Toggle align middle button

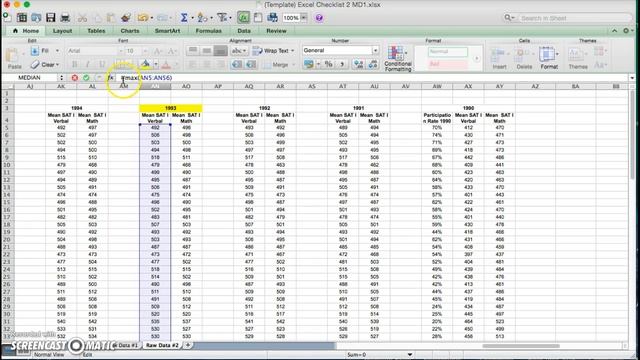tap(207, 51)
